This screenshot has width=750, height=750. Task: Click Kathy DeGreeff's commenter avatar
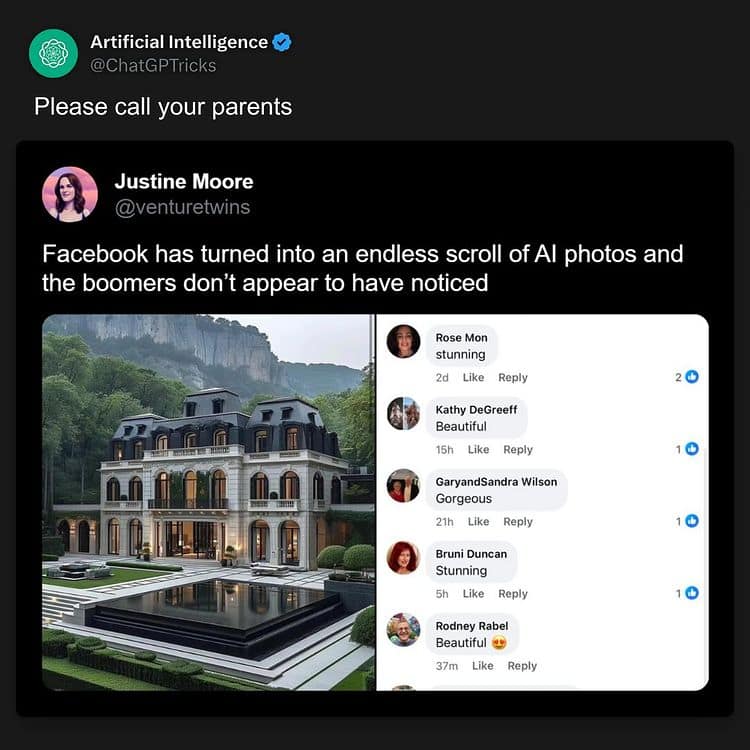403,413
